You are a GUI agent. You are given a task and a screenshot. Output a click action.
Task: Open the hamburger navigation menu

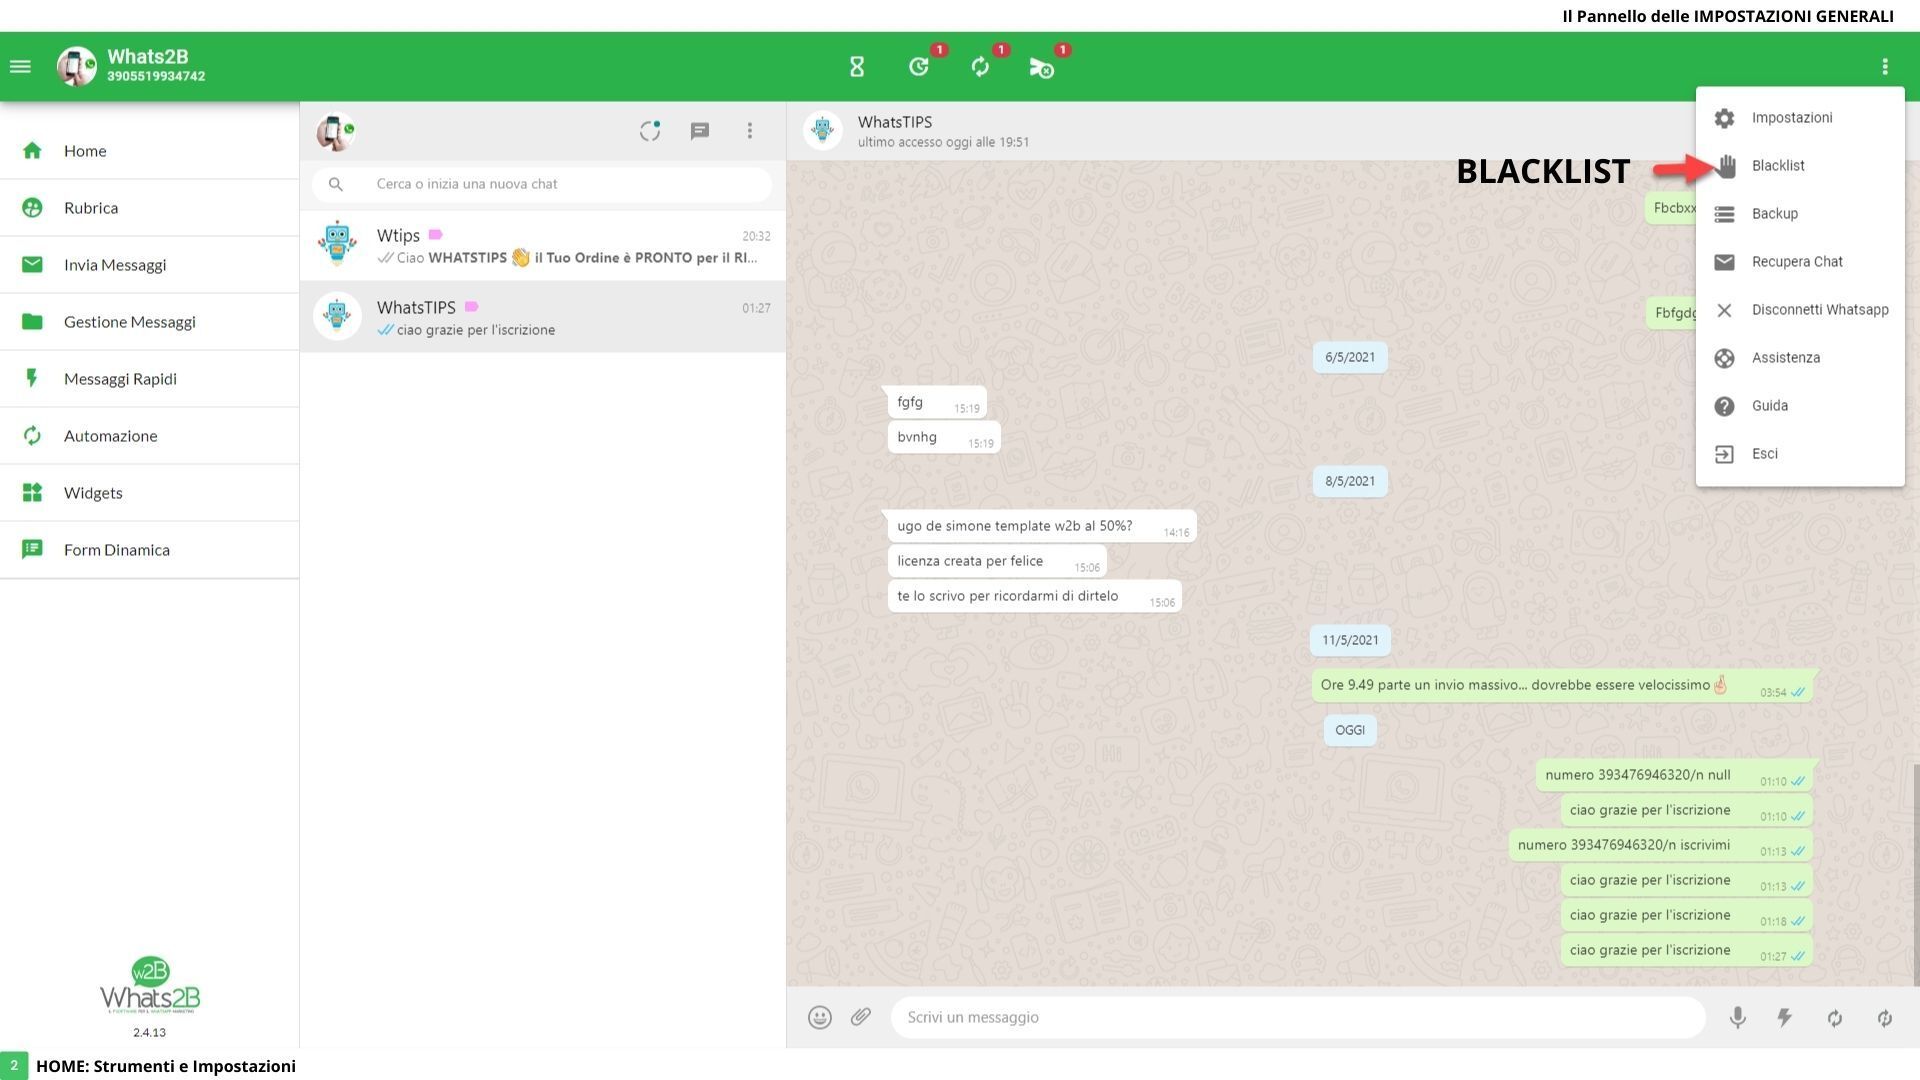(20, 67)
